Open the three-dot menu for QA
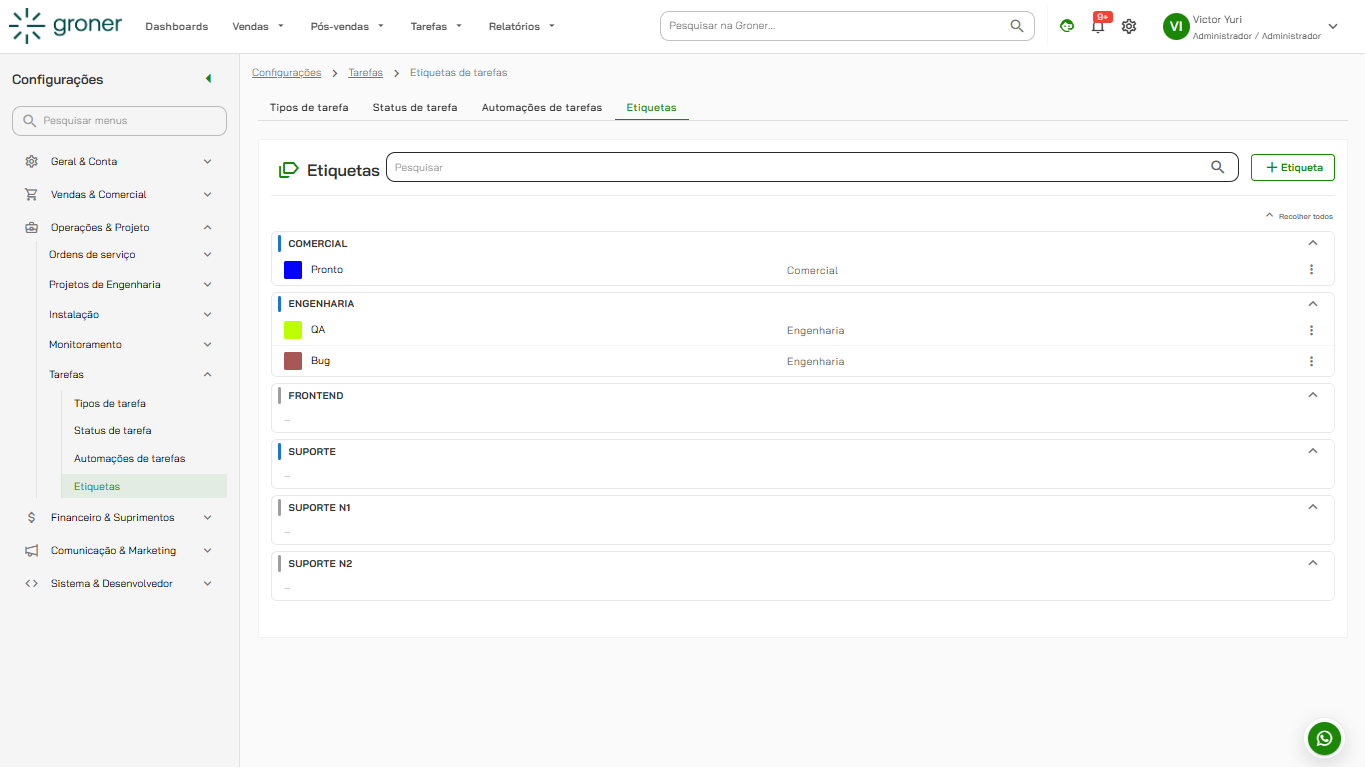 click(1311, 330)
